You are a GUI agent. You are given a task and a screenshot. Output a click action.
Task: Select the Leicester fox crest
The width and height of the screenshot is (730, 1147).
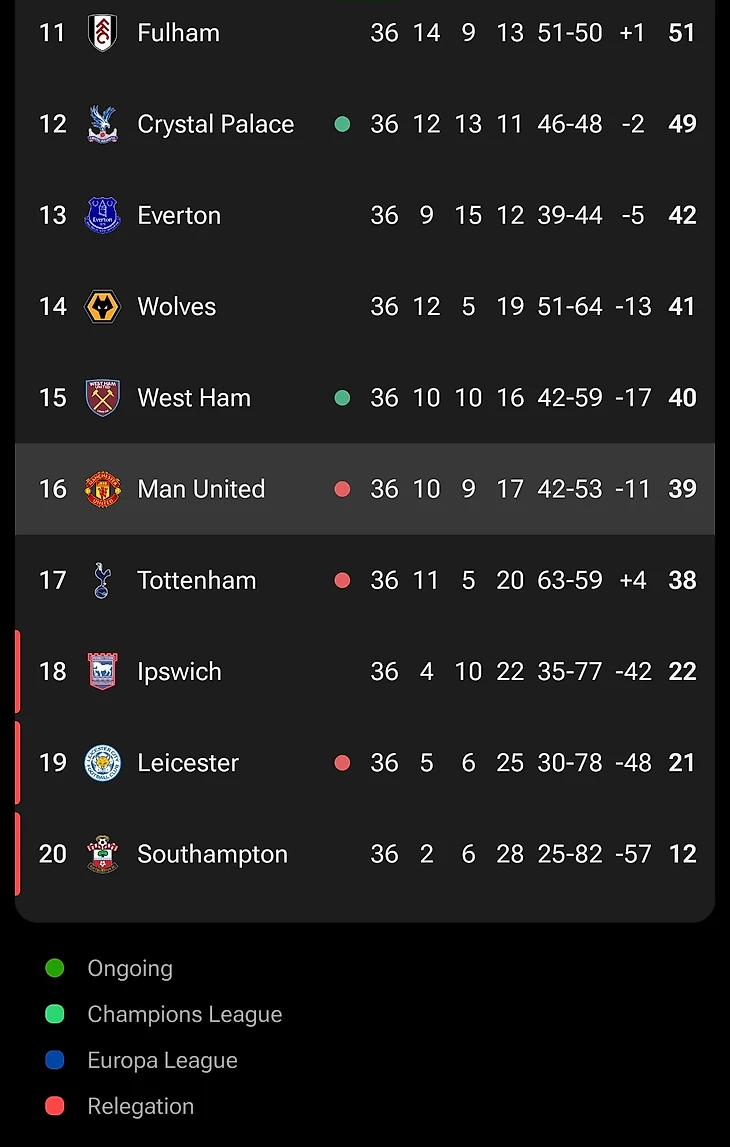click(x=102, y=763)
